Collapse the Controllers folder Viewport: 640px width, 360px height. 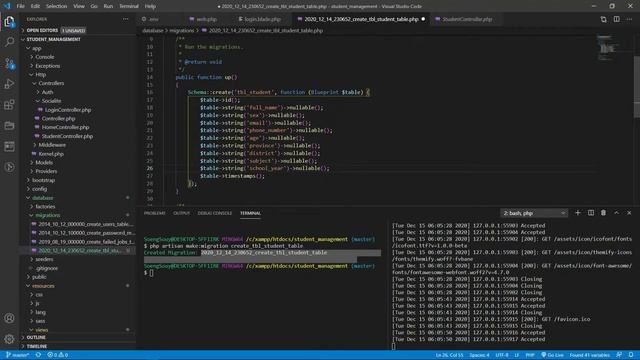pyautogui.click(x=51, y=83)
